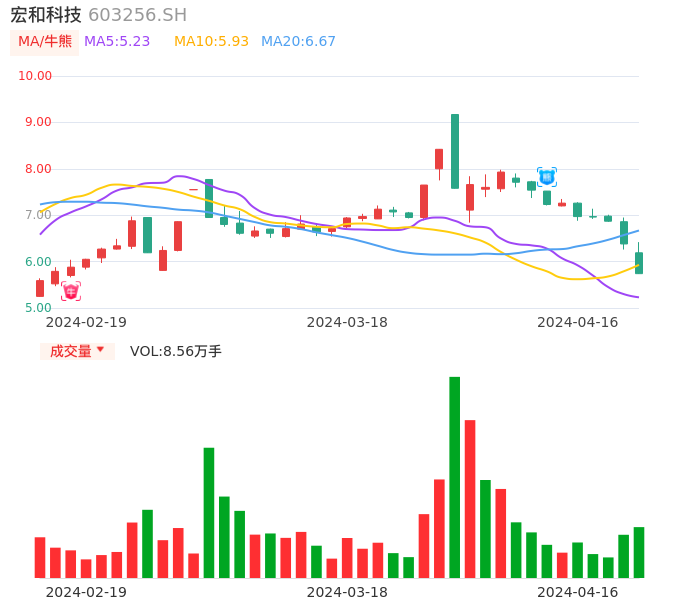Click the 宏和科技 stock name
This screenshot has width=686, height=606.
46,15
